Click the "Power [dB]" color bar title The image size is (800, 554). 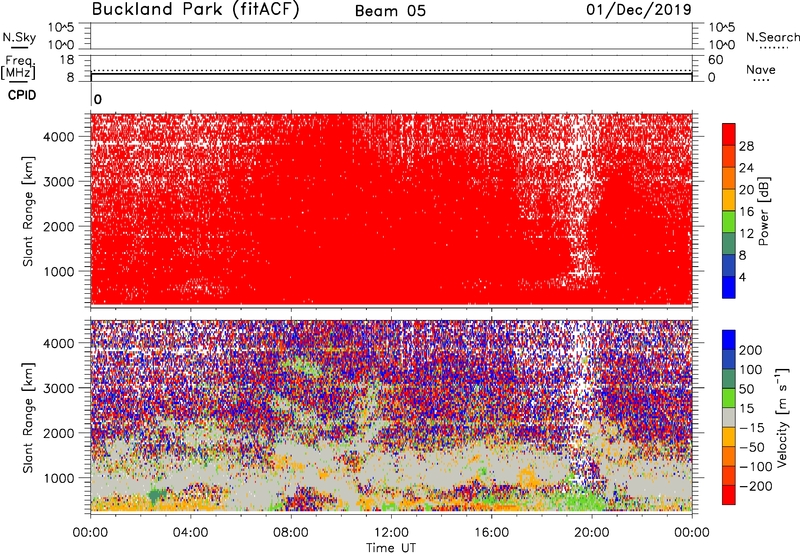tap(763, 211)
